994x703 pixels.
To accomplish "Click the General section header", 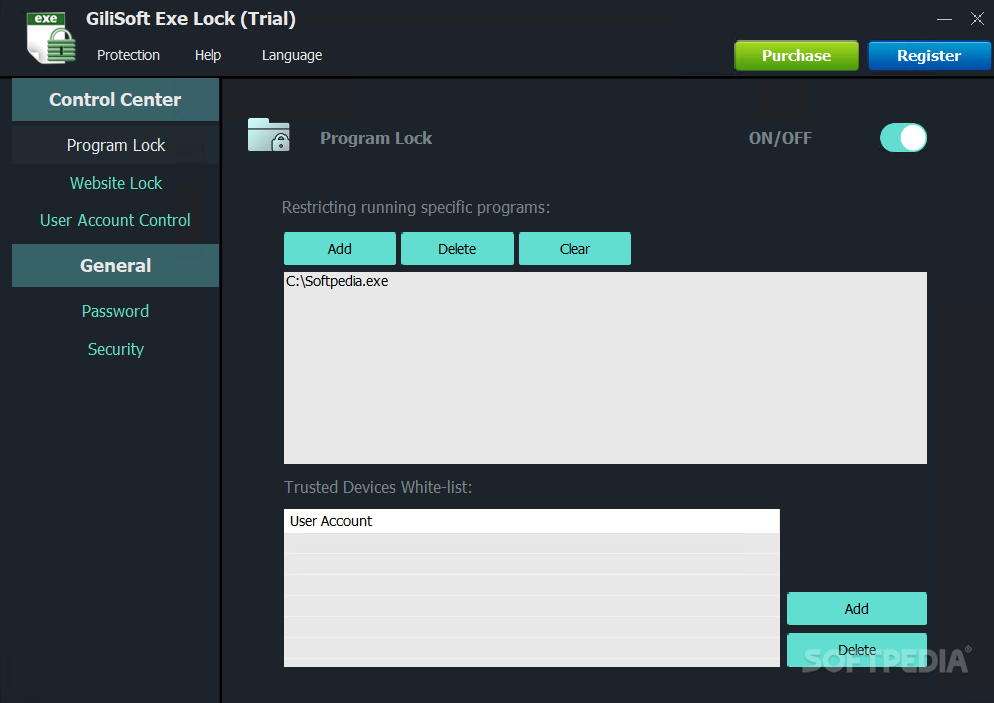I will 115,266.
